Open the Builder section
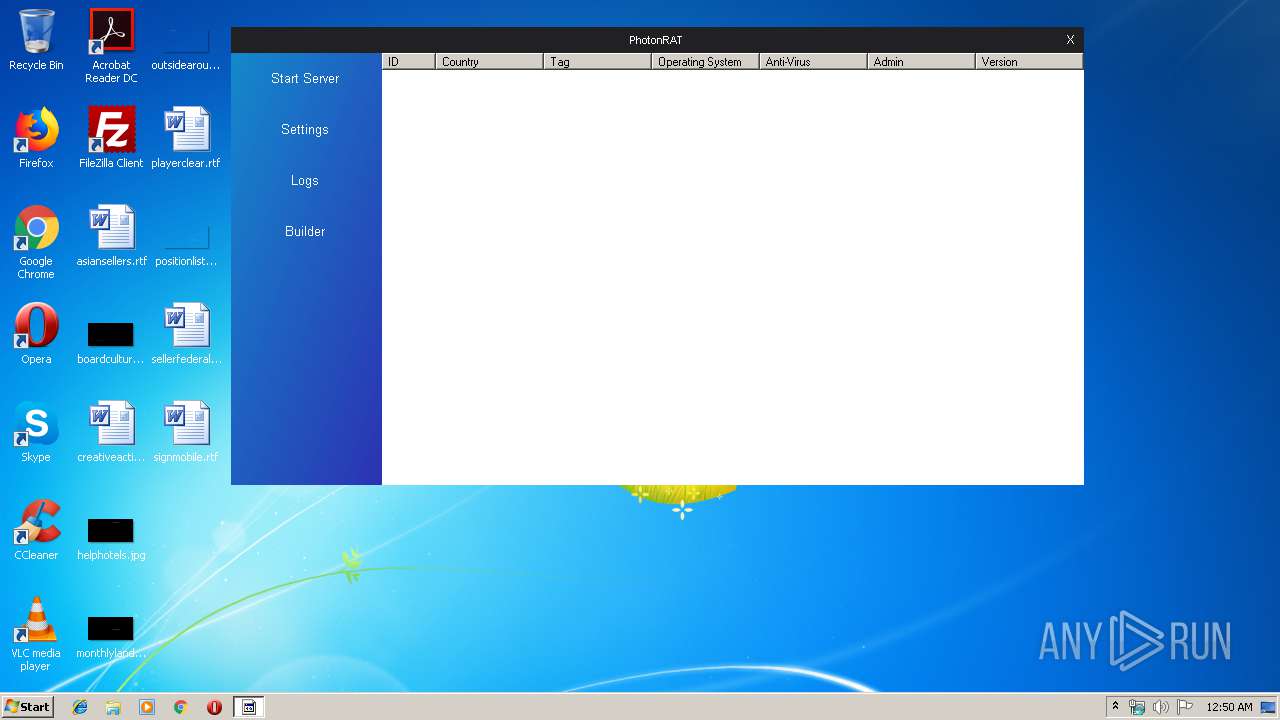The height and width of the screenshot is (720, 1280). coord(305,231)
